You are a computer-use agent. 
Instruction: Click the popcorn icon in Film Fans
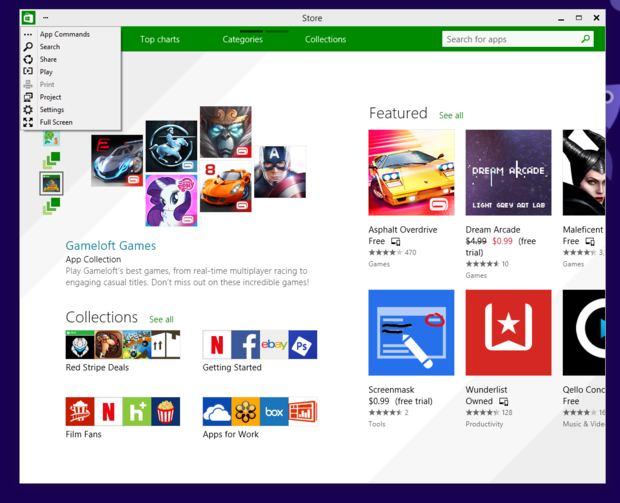click(166, 412)
